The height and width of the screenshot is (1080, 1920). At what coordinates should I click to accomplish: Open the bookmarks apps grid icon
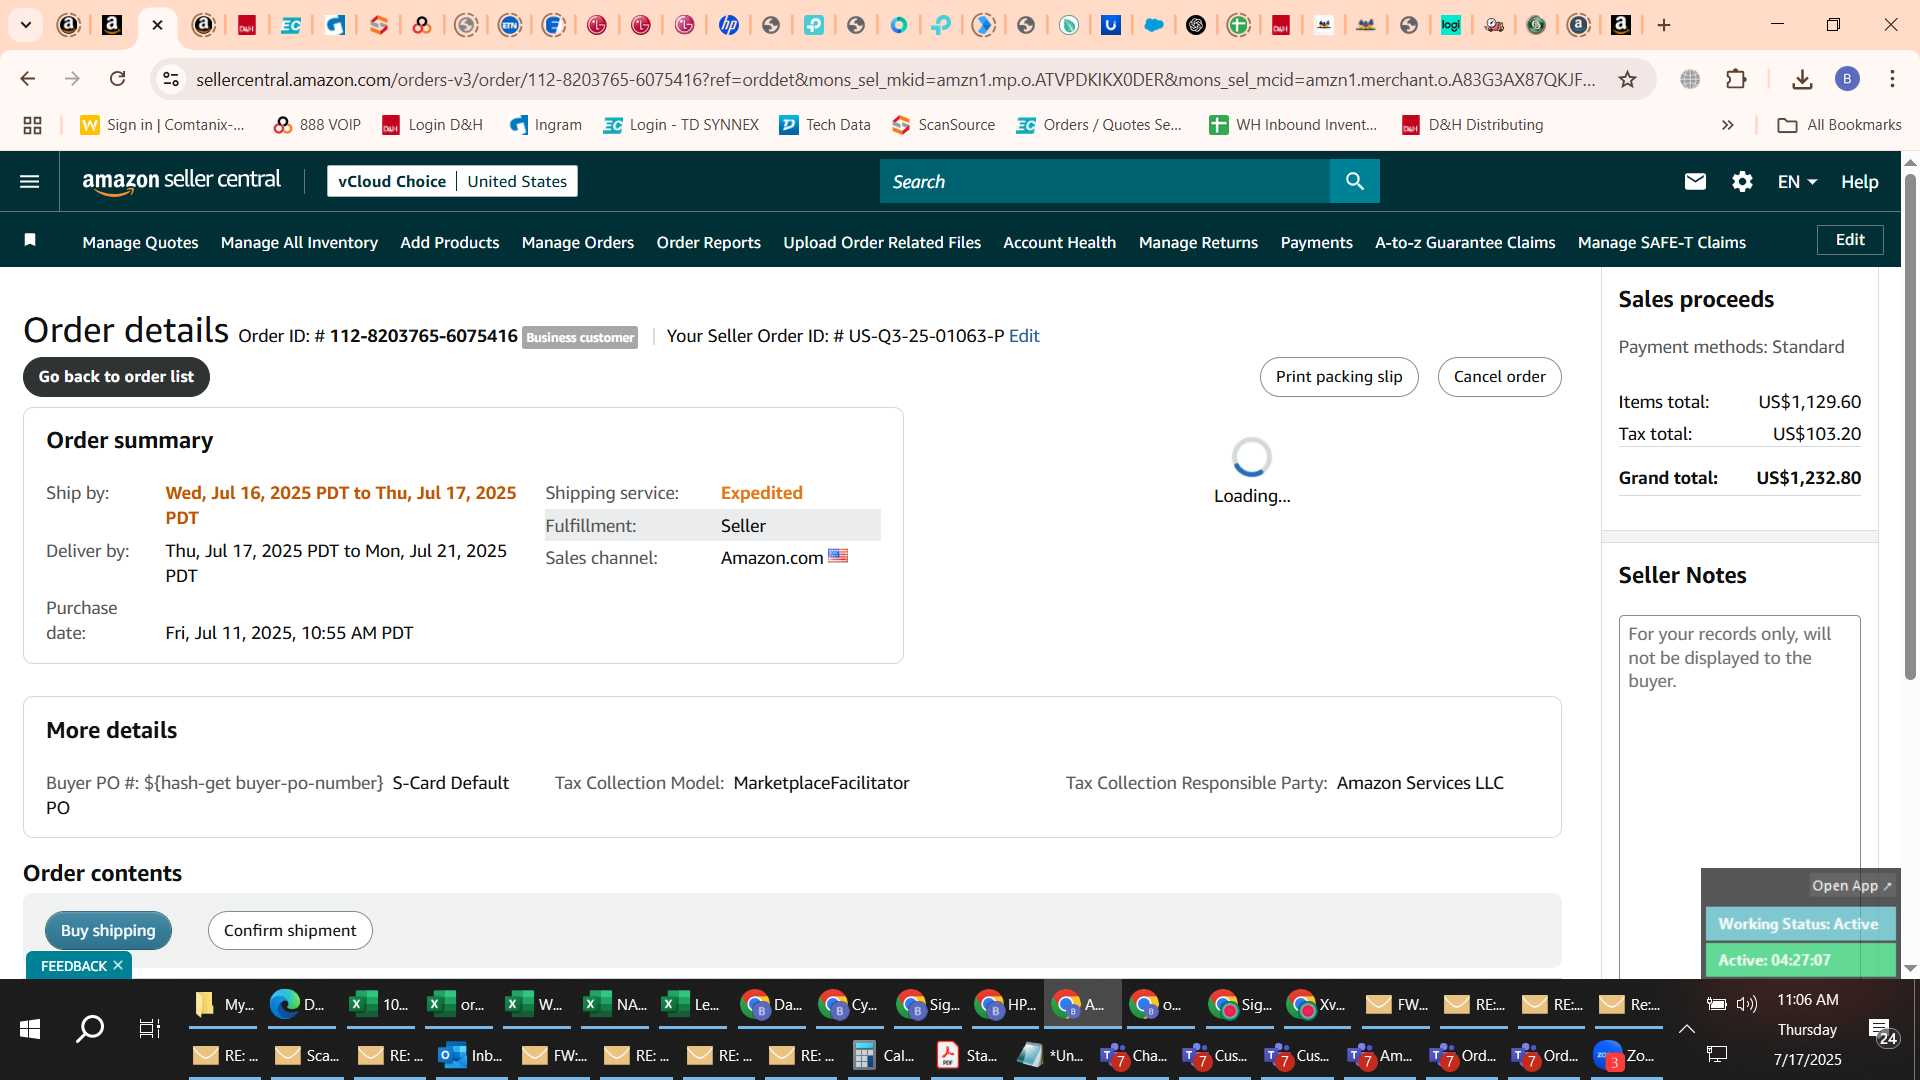(32, 125)
